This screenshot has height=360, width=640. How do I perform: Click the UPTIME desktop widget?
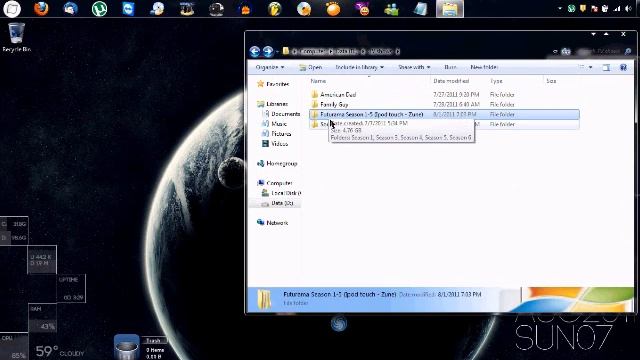[71, 289]
